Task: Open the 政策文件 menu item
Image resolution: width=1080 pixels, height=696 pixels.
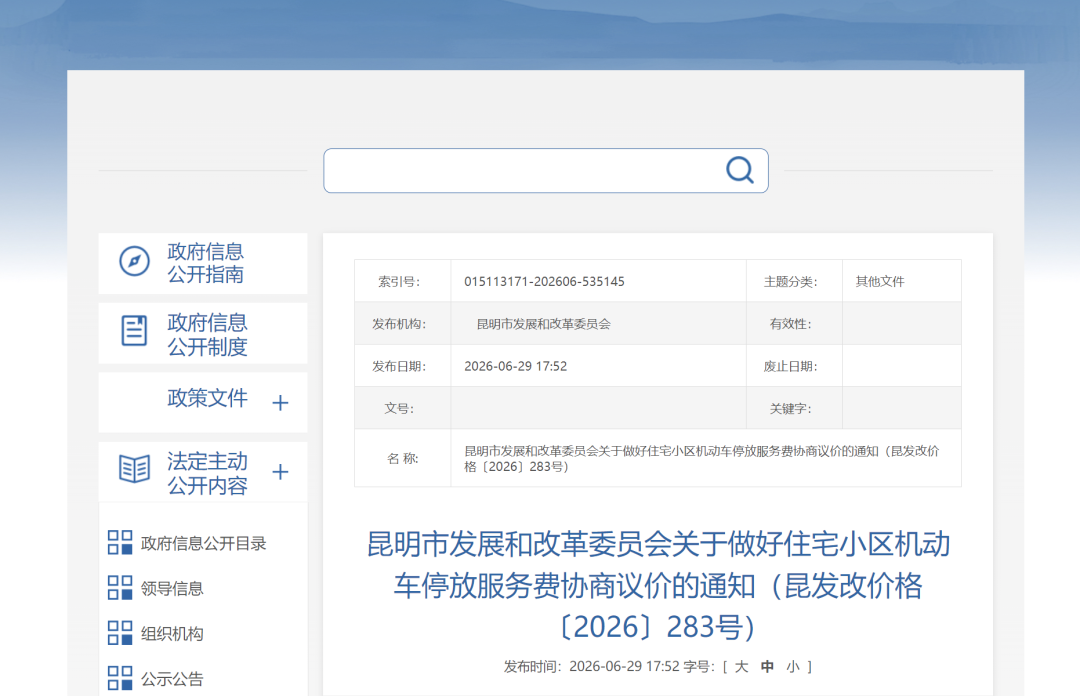Action: (202, 402)
